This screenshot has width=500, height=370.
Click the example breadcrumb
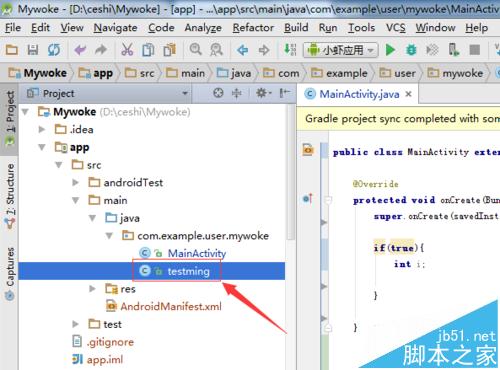click(x=339, y=73)
